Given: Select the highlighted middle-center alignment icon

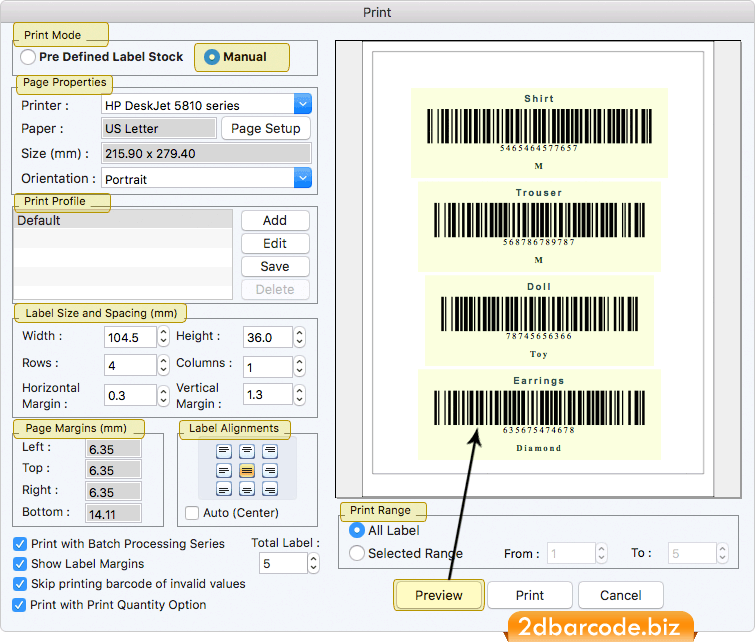Looking at the screenshot, I should click(x=247, y=471).
